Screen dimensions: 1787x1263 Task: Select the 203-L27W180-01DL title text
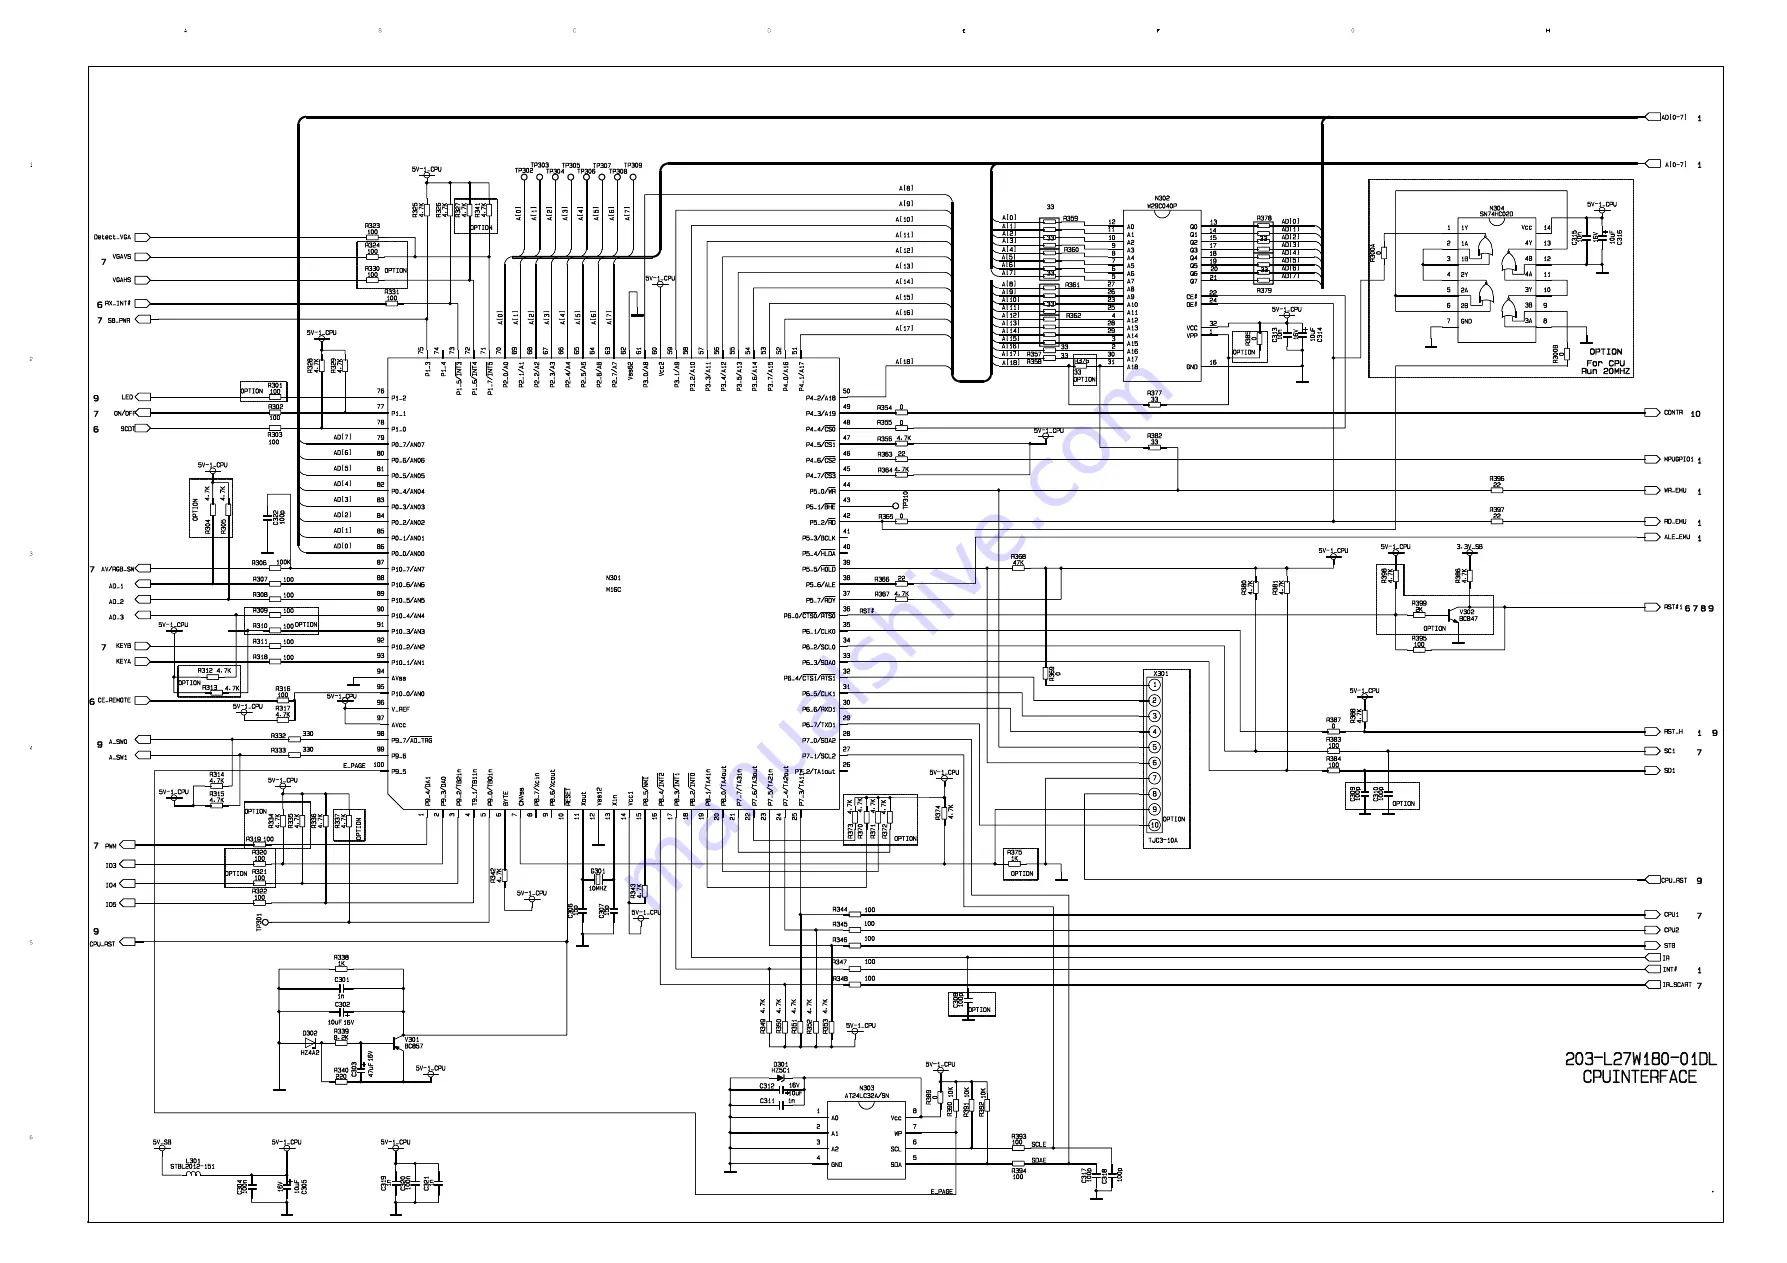pyautogui.click(x=1640, y=1060)
